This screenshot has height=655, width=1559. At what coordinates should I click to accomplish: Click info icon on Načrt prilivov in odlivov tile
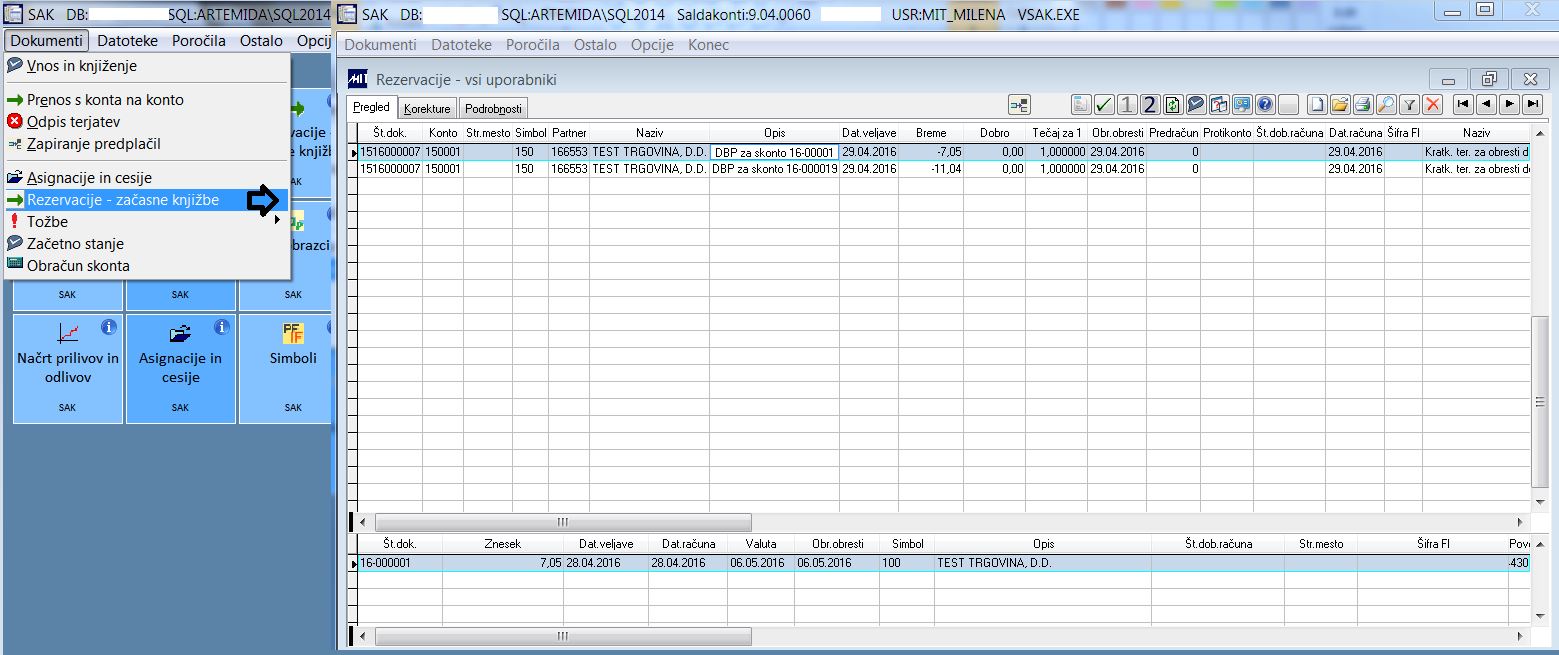click(109, 326)
